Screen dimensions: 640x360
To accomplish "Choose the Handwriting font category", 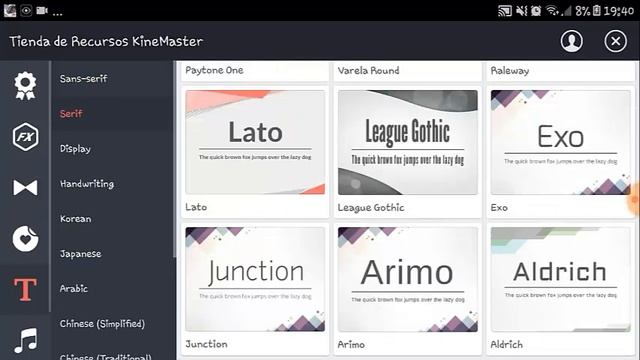I will pyautogui.click(x=87, y=184).
